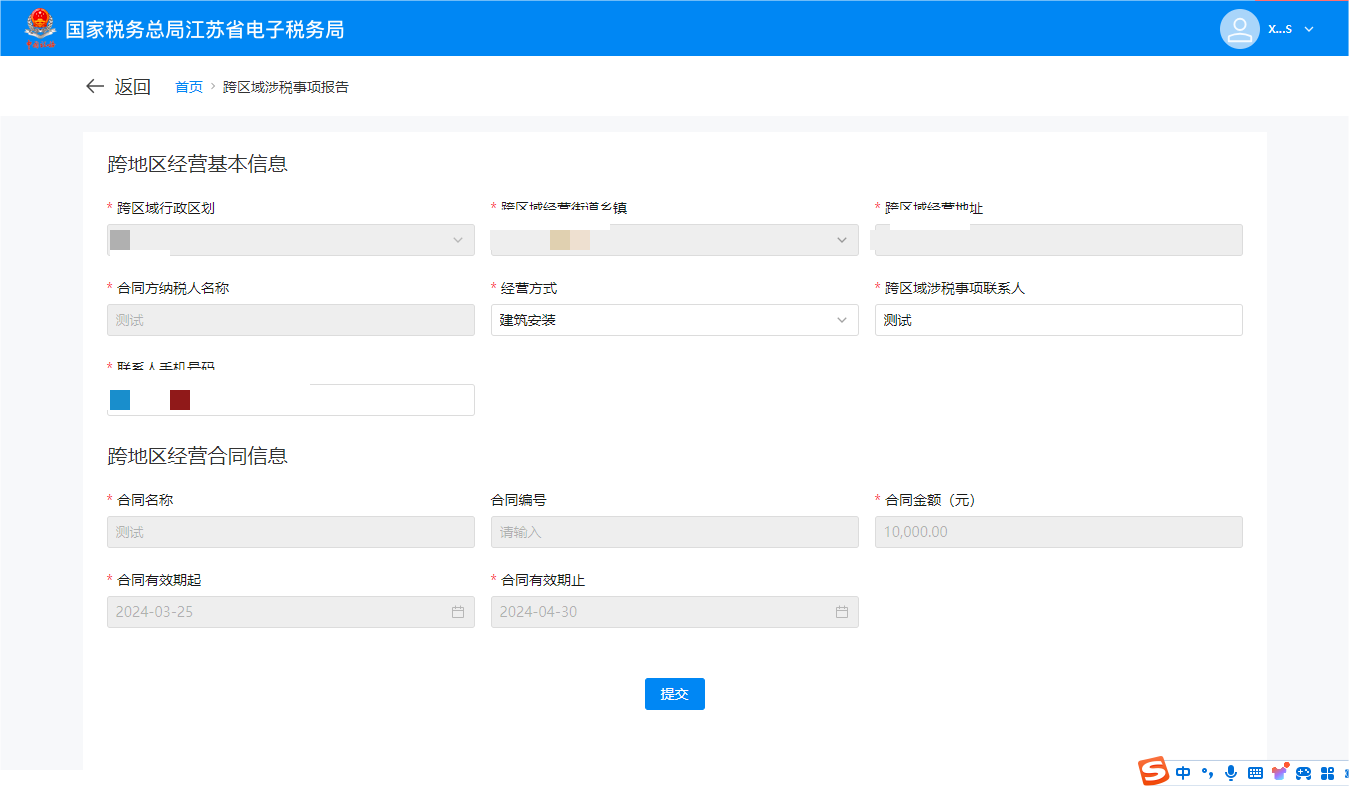Click the 跨区域涉税事项联系人 input field

click(x=1058, y=320)
